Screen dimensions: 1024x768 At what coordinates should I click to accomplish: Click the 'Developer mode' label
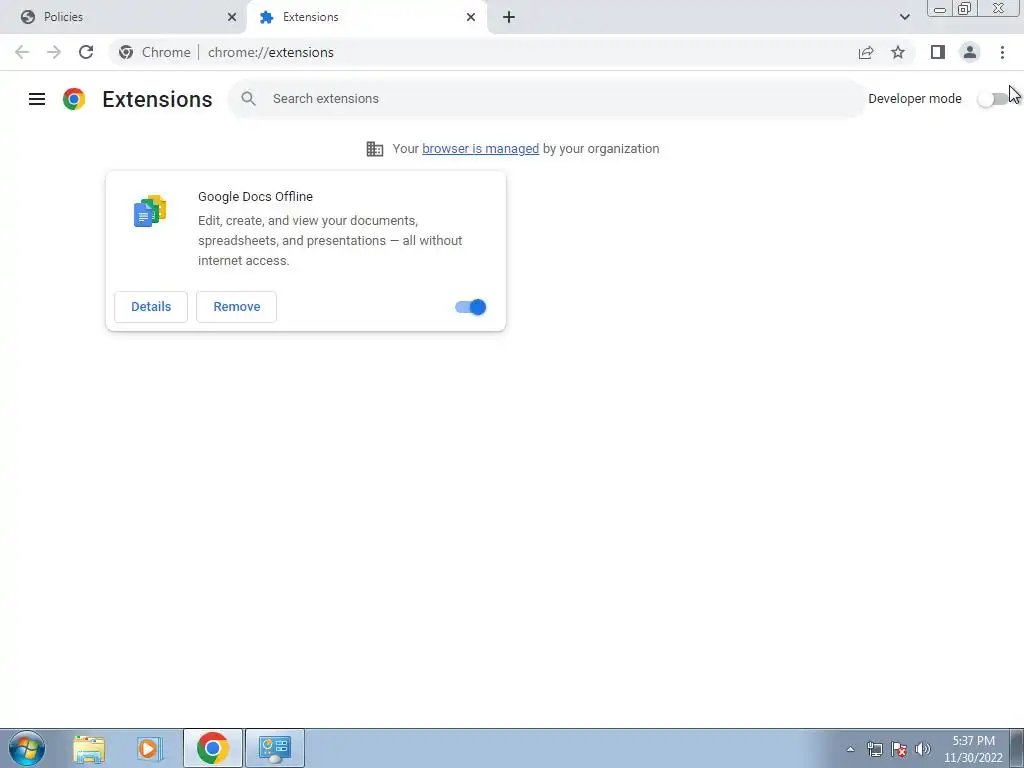click(x=915, y=99)
